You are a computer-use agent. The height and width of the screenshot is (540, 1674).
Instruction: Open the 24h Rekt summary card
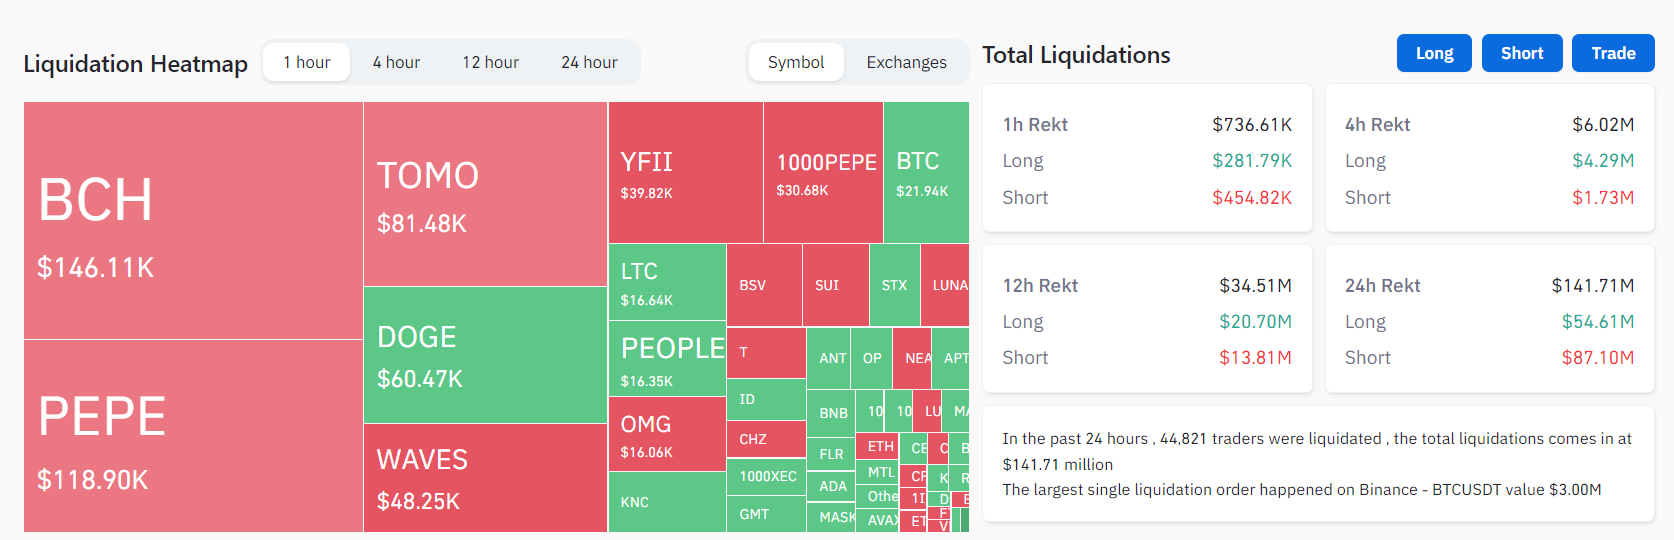pos(1489,320)
